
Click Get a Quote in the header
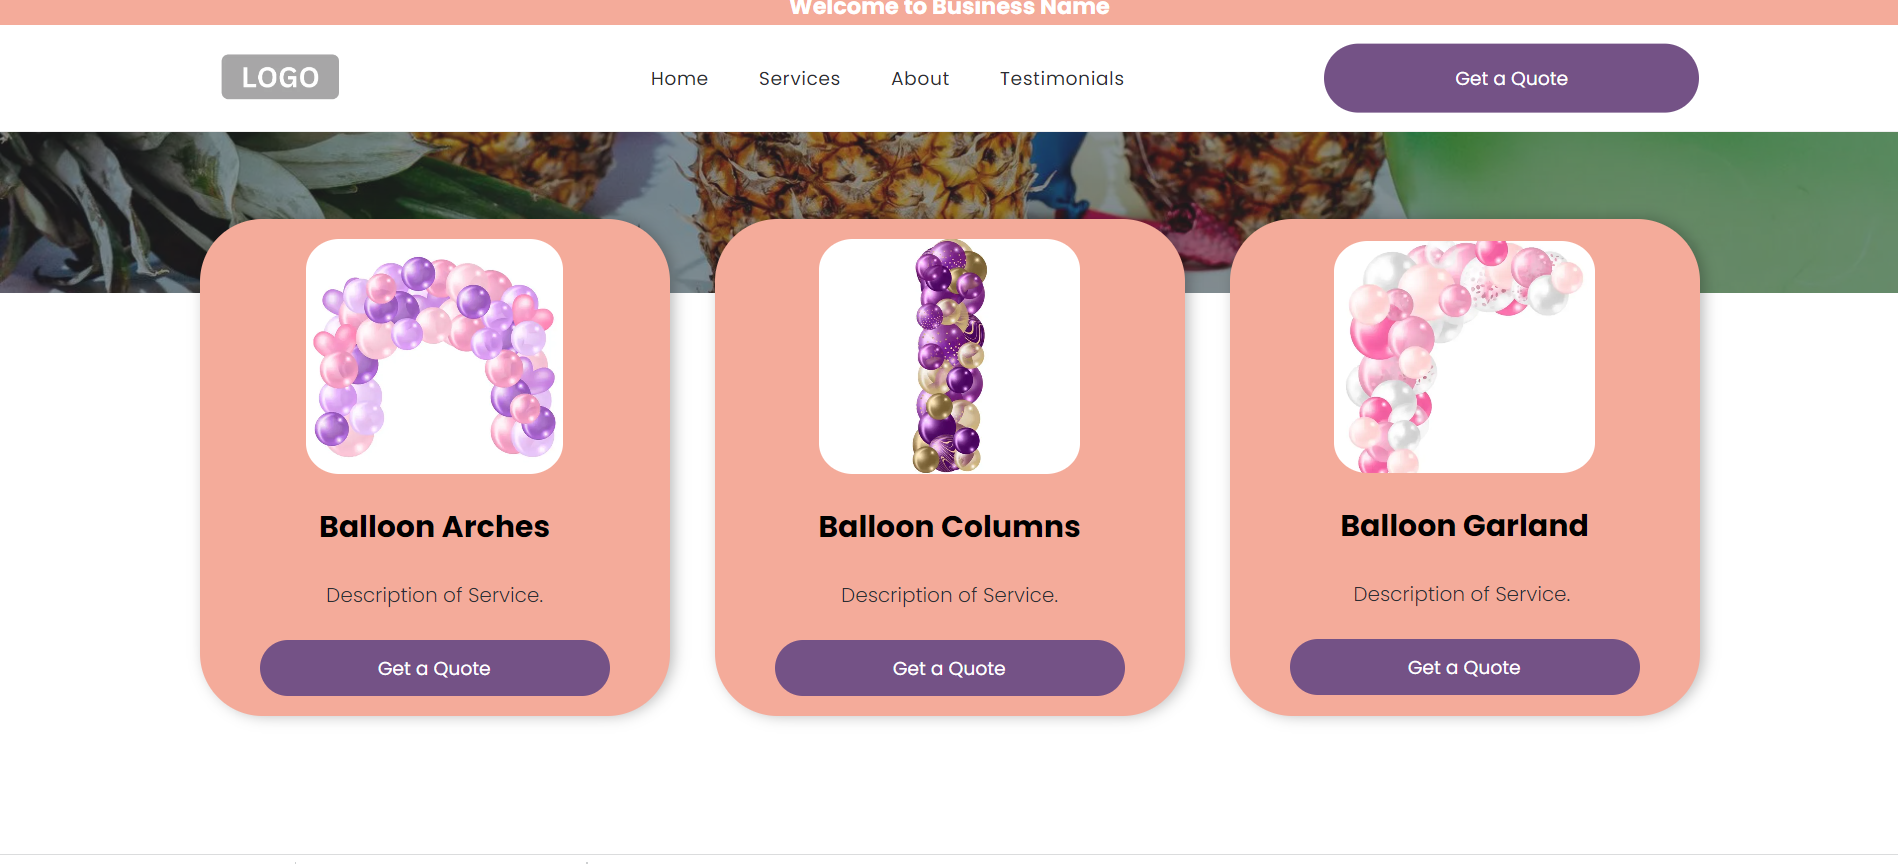[x=1511, y=77]
